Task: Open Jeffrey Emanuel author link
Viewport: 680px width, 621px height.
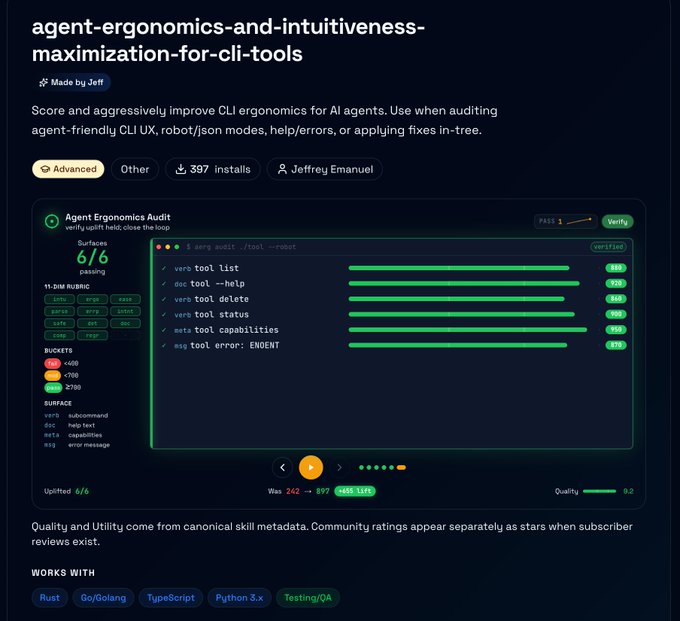Action: tap(325, 169)
